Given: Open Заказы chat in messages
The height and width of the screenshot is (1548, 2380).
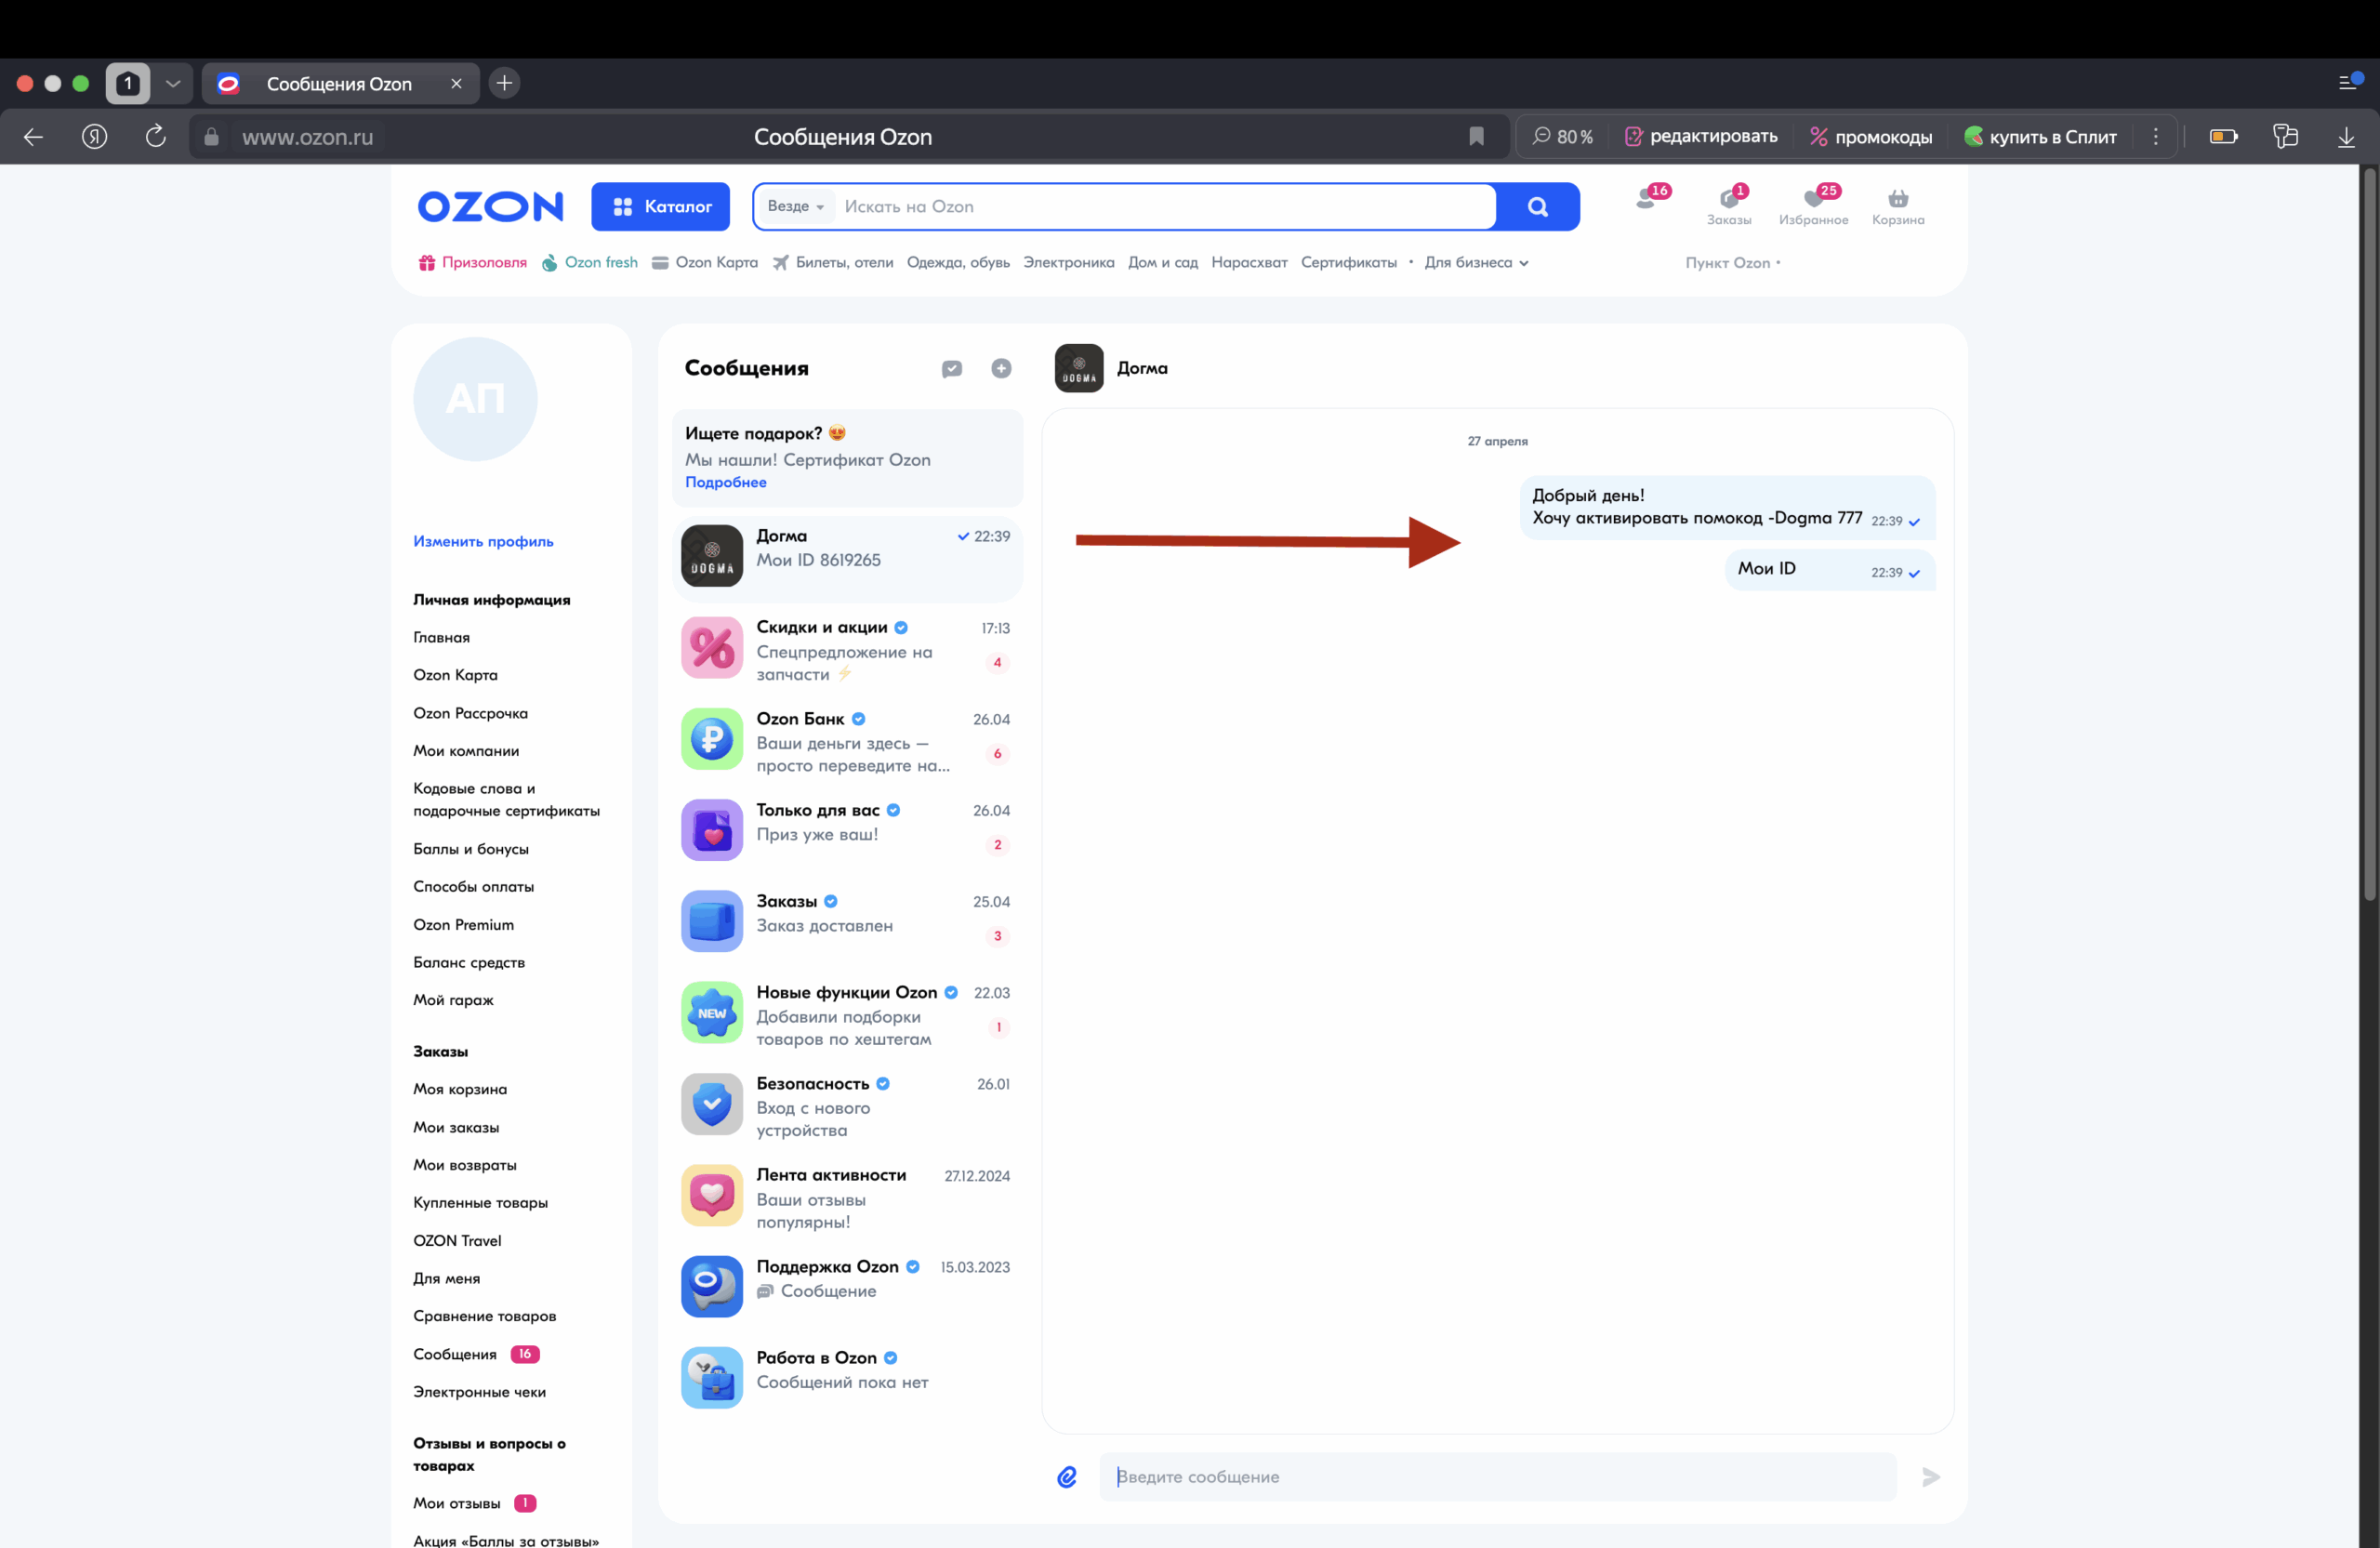Looking at the screenshot, I should (x=847, y=921).
